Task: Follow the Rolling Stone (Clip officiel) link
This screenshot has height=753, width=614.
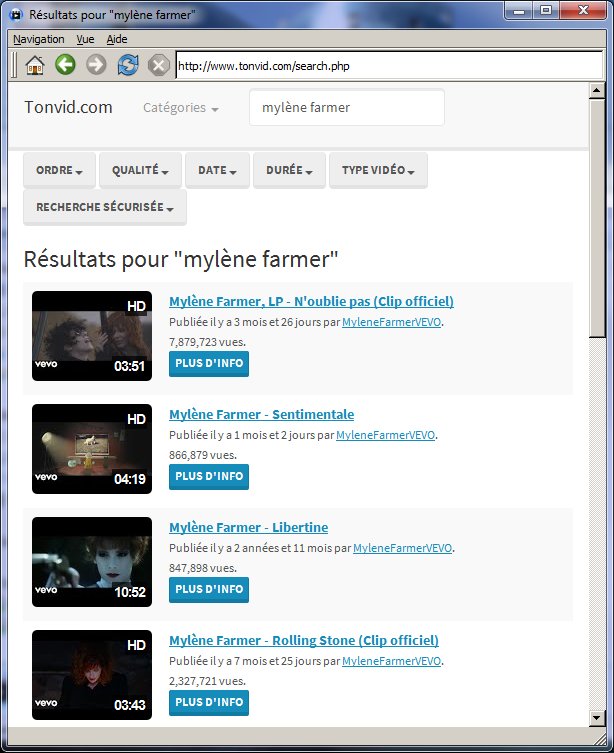Action: click(x=304, y=640)
